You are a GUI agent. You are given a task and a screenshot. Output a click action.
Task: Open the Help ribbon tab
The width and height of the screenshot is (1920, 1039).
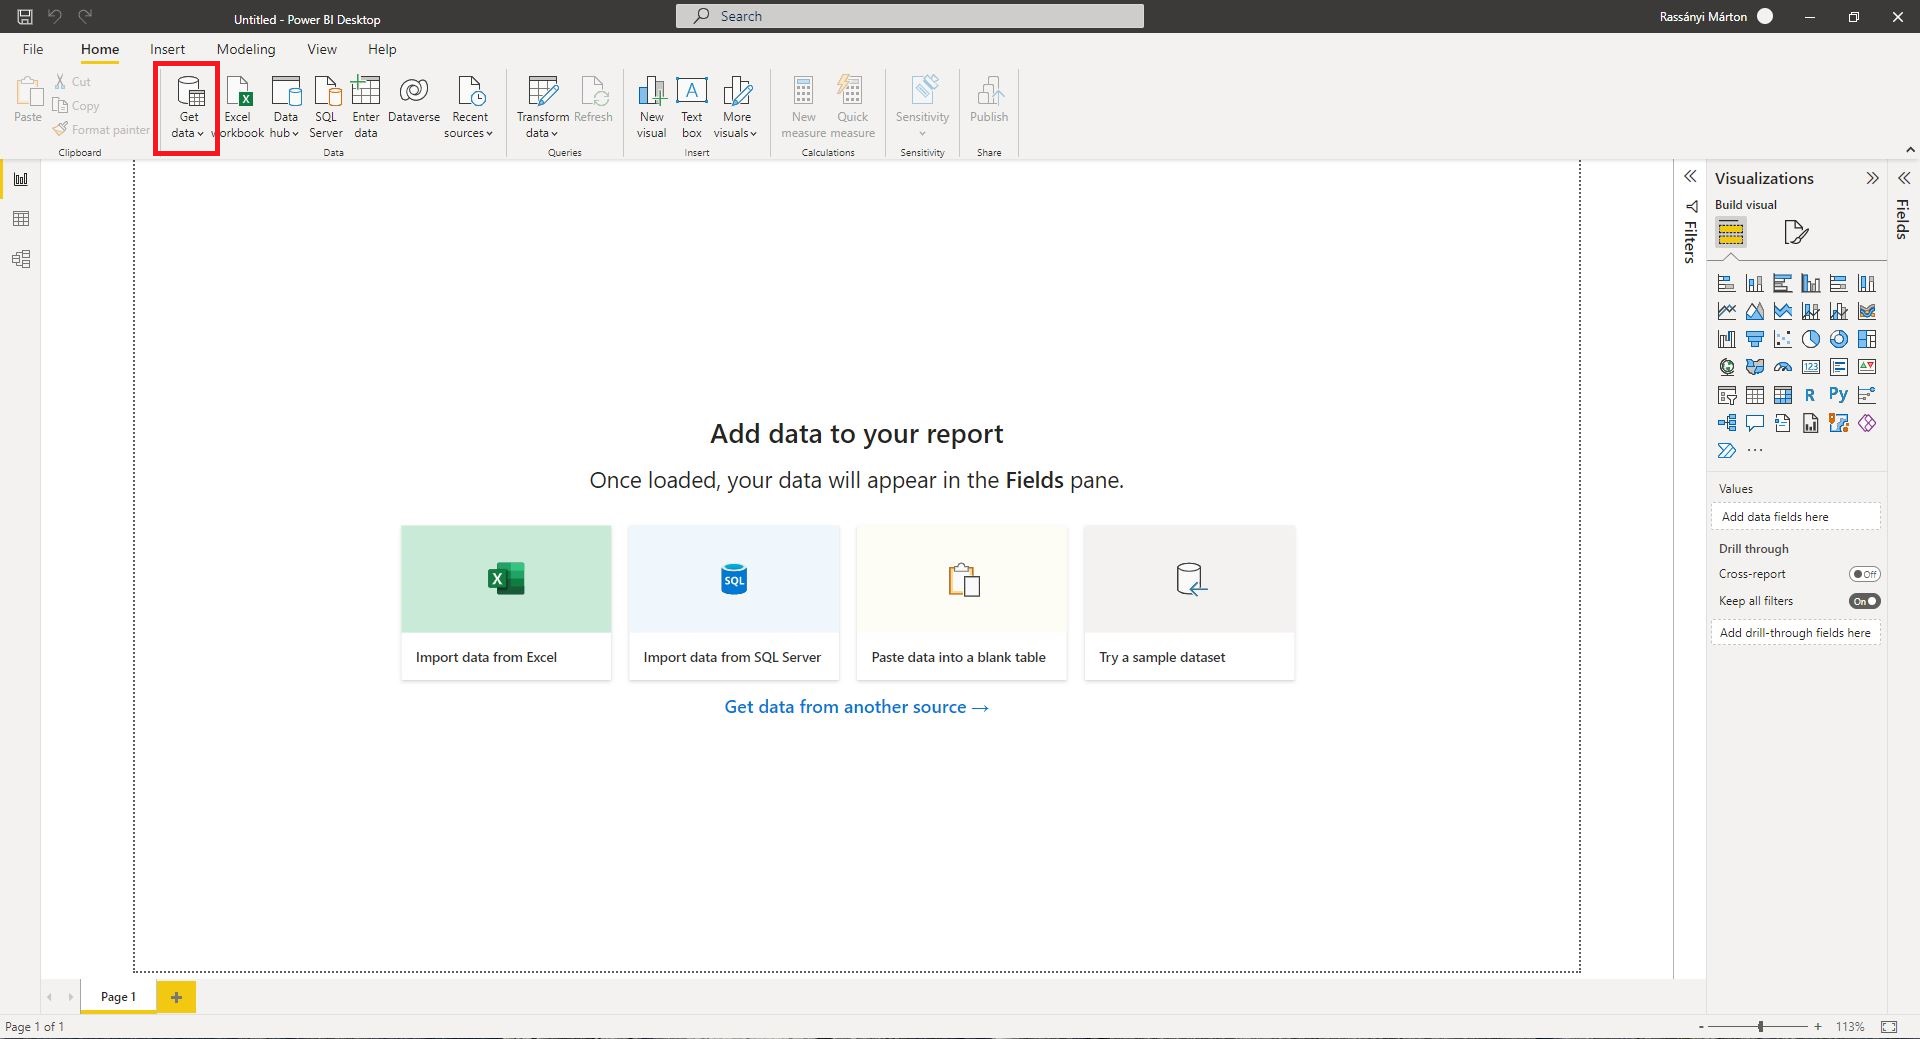point(382,49)
